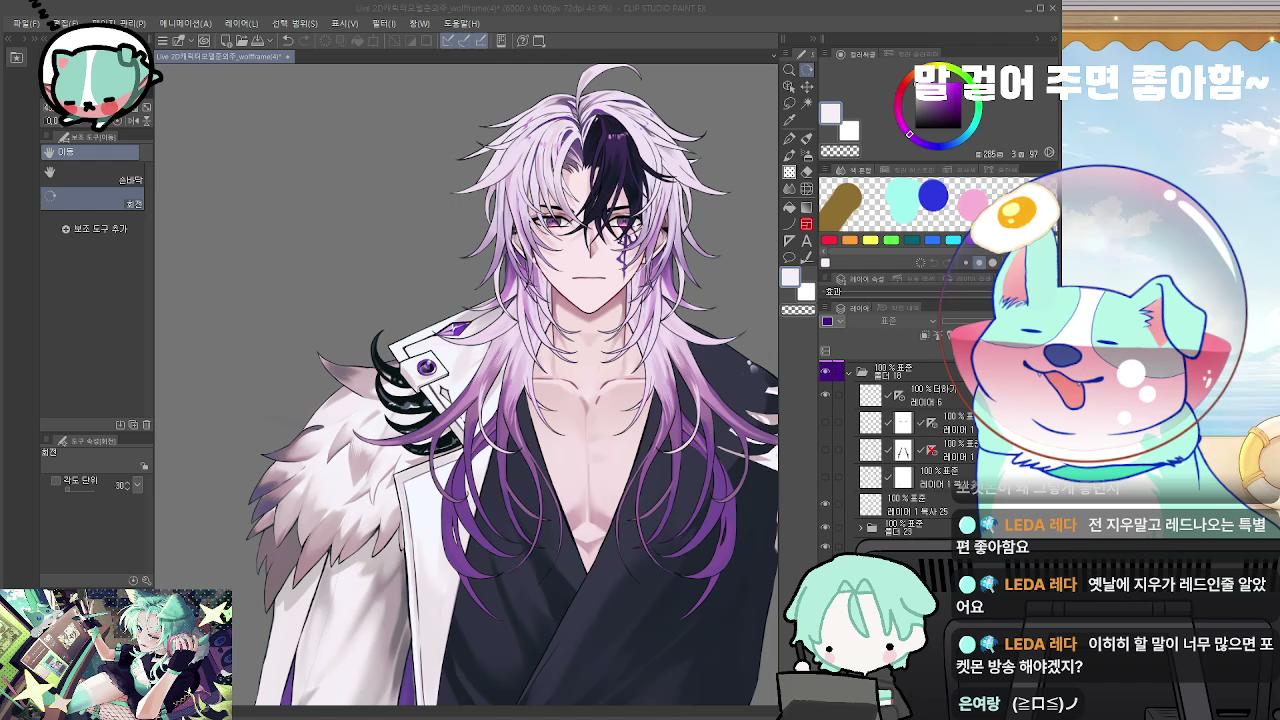Show the hidden layer with red-X ruler icon
The image size is (1280, 720).
(x=826, y=450)
